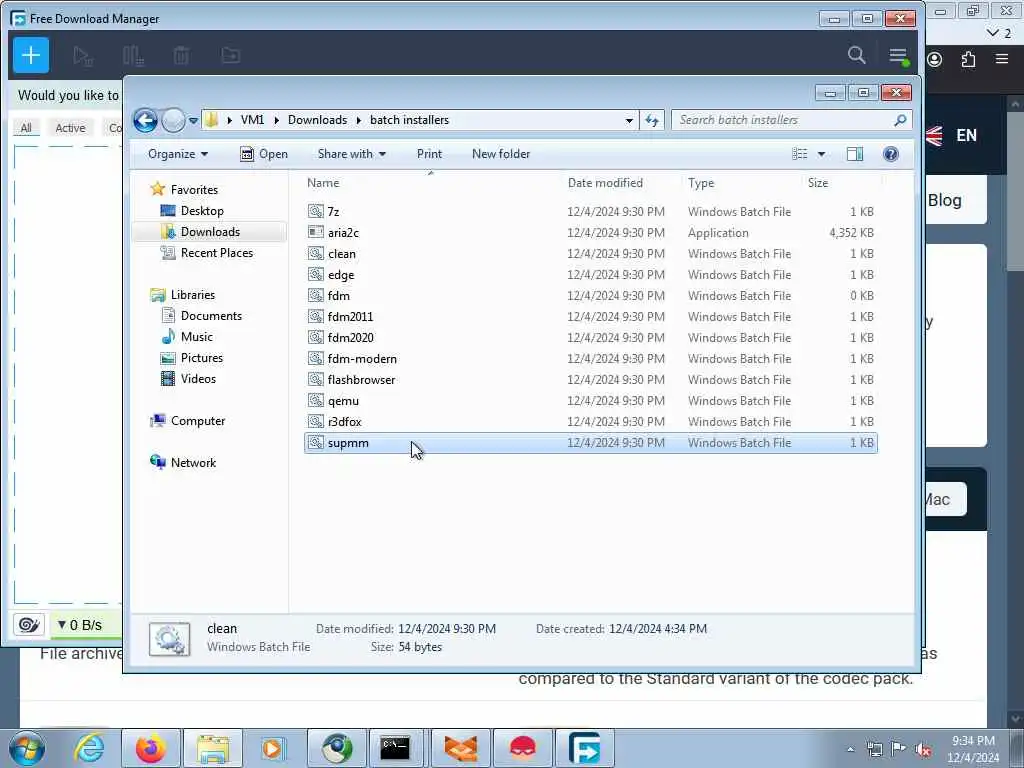Click the start download play icon

pos(83,56)
